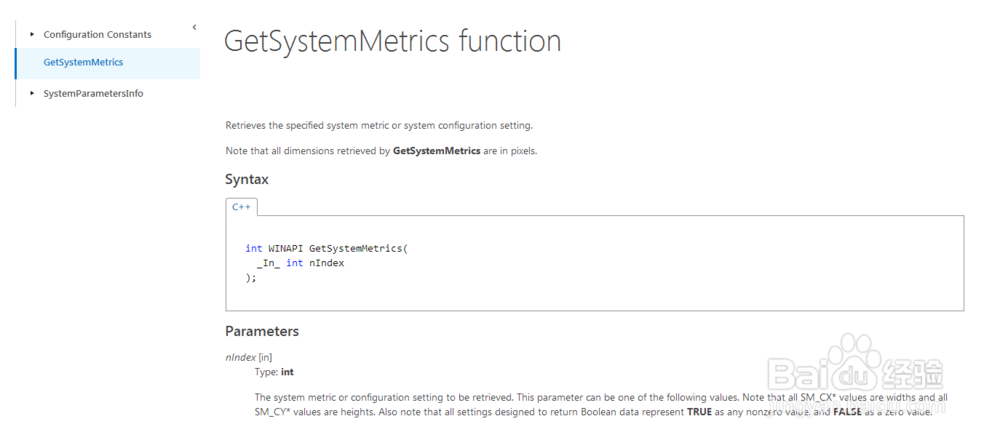Viewport: 1000px width, 440px height.
Task: Click inside the C++ code block area
Action: [x=595, y=263]
